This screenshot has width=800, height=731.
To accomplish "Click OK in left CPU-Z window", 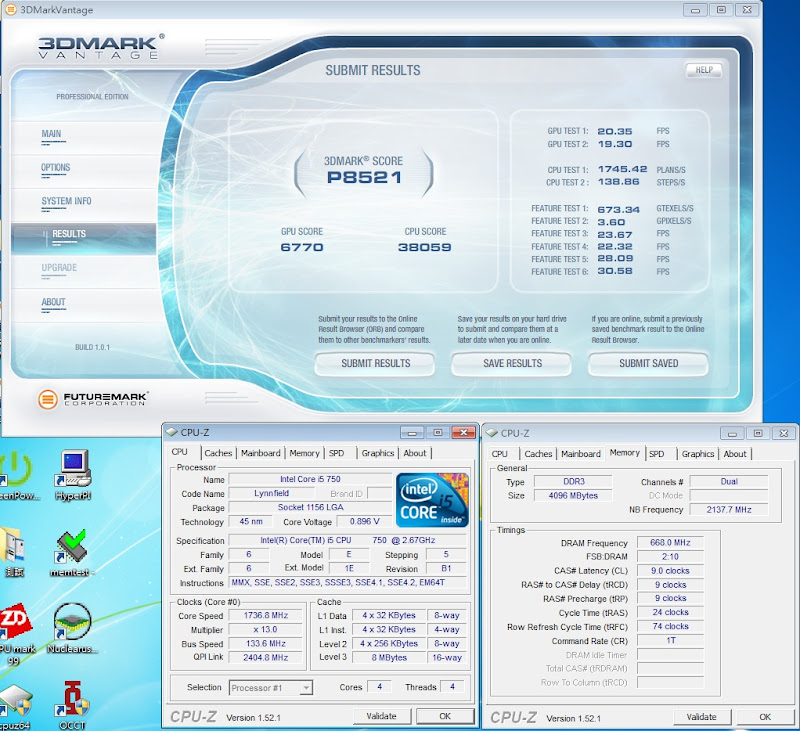I will coord(445,716).
